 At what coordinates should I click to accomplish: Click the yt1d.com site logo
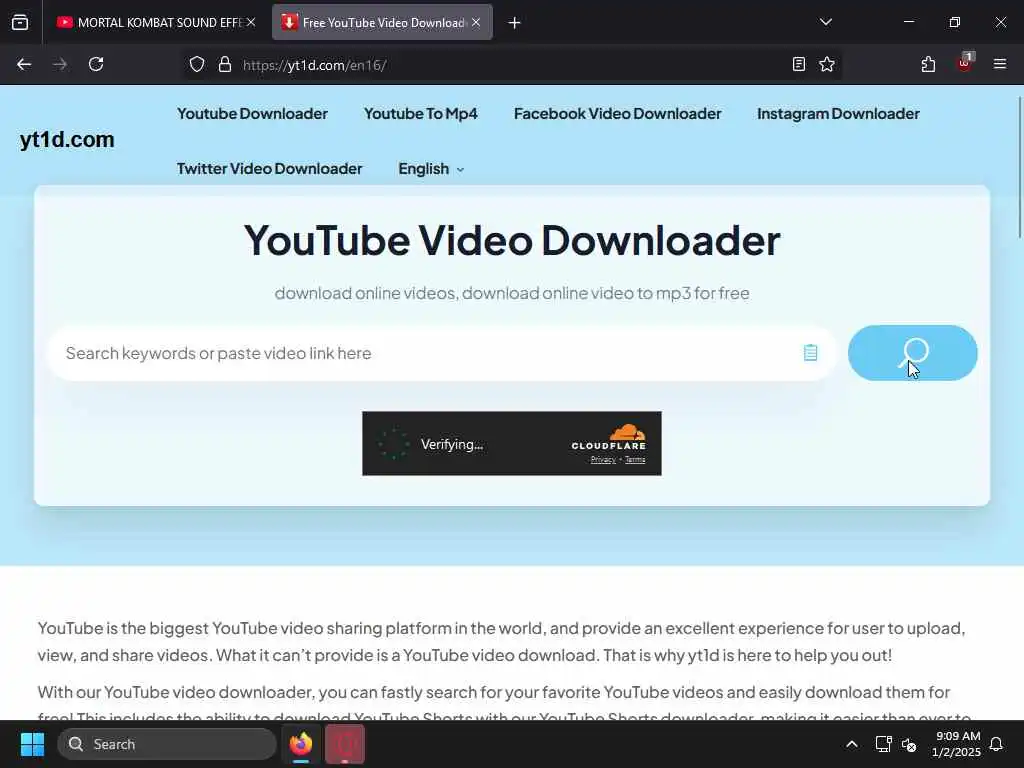tap(67, 139)
